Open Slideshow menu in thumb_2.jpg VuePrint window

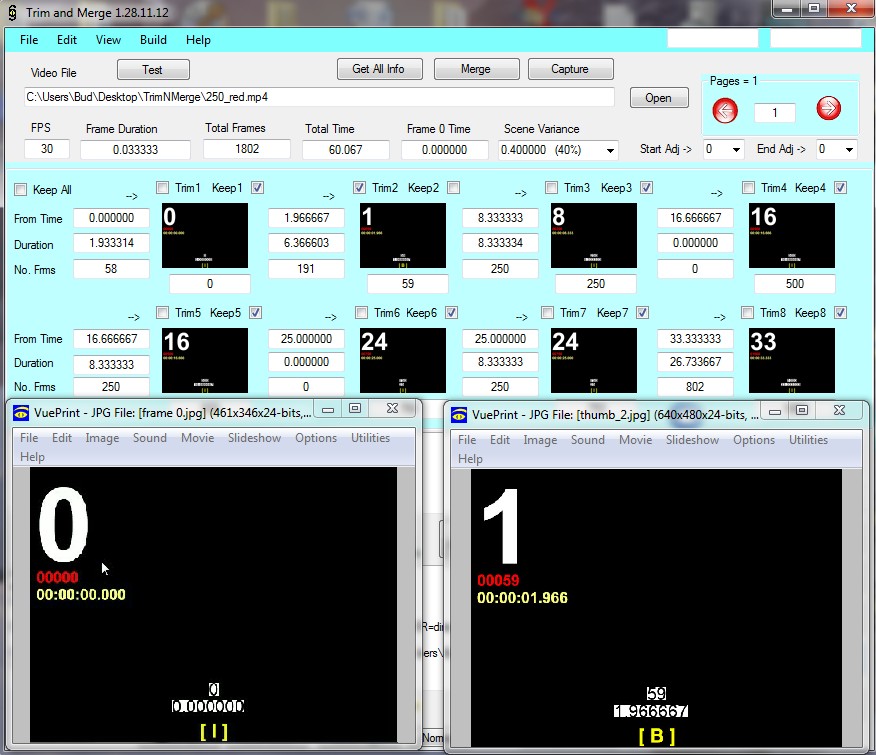[x=692, y=440]
